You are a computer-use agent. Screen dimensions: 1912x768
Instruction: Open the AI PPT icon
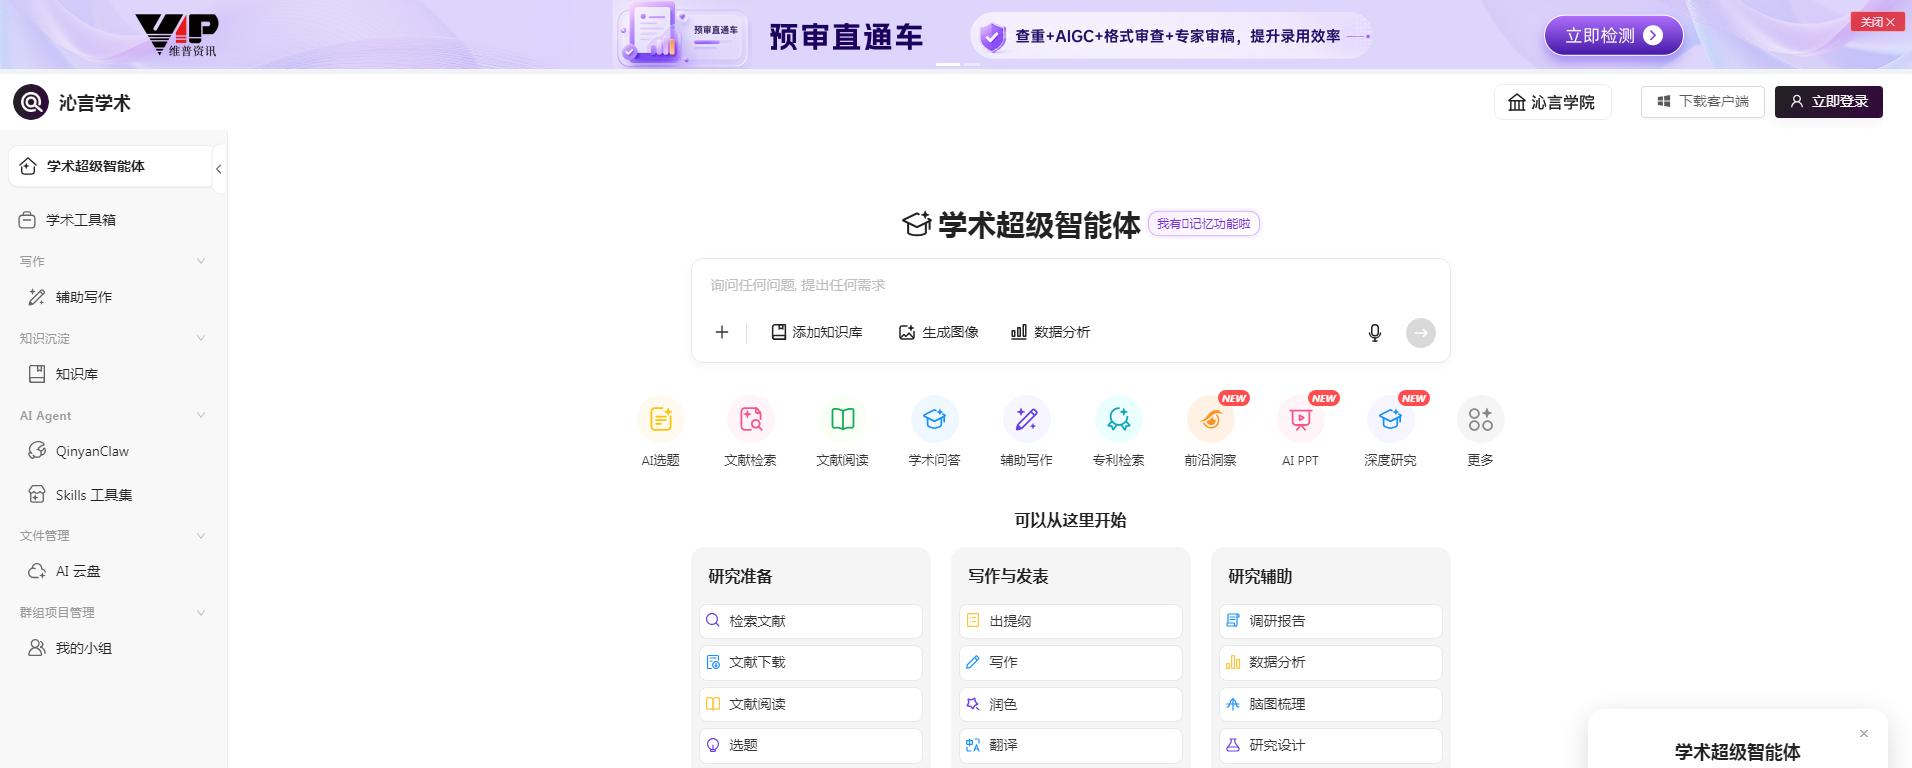[1301, 420]
